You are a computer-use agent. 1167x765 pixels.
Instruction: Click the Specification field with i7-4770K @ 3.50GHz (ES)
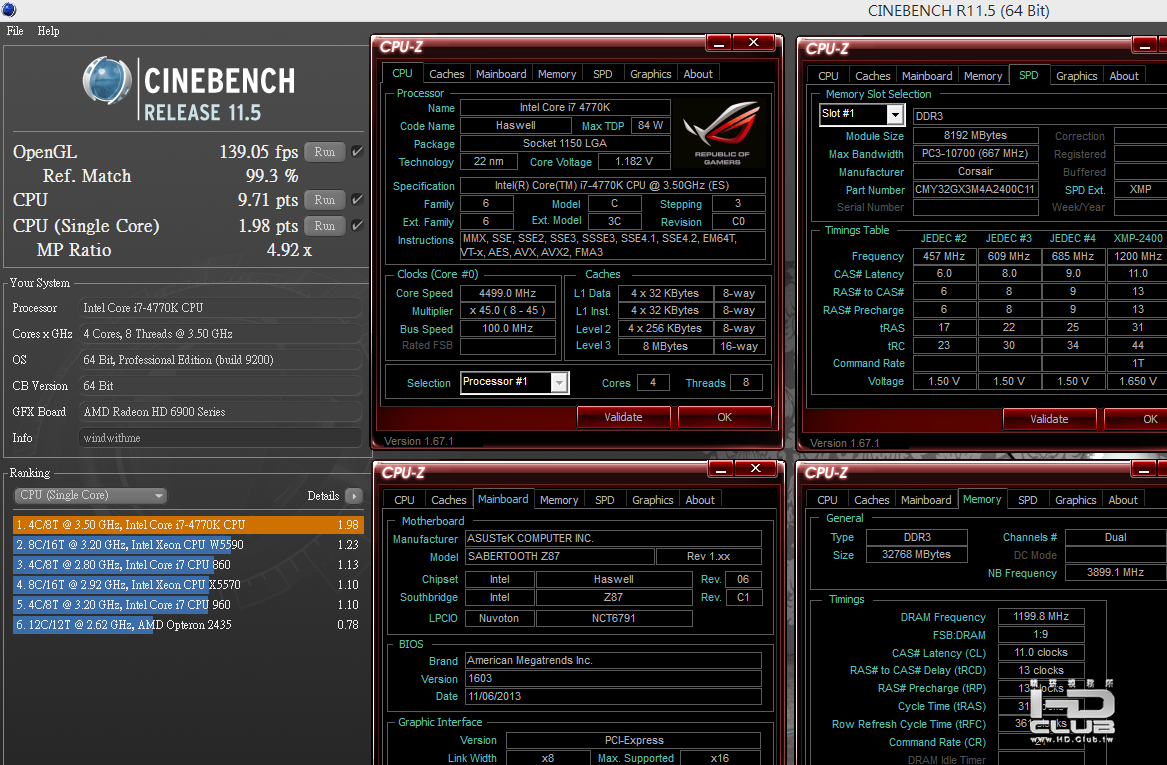613,186
